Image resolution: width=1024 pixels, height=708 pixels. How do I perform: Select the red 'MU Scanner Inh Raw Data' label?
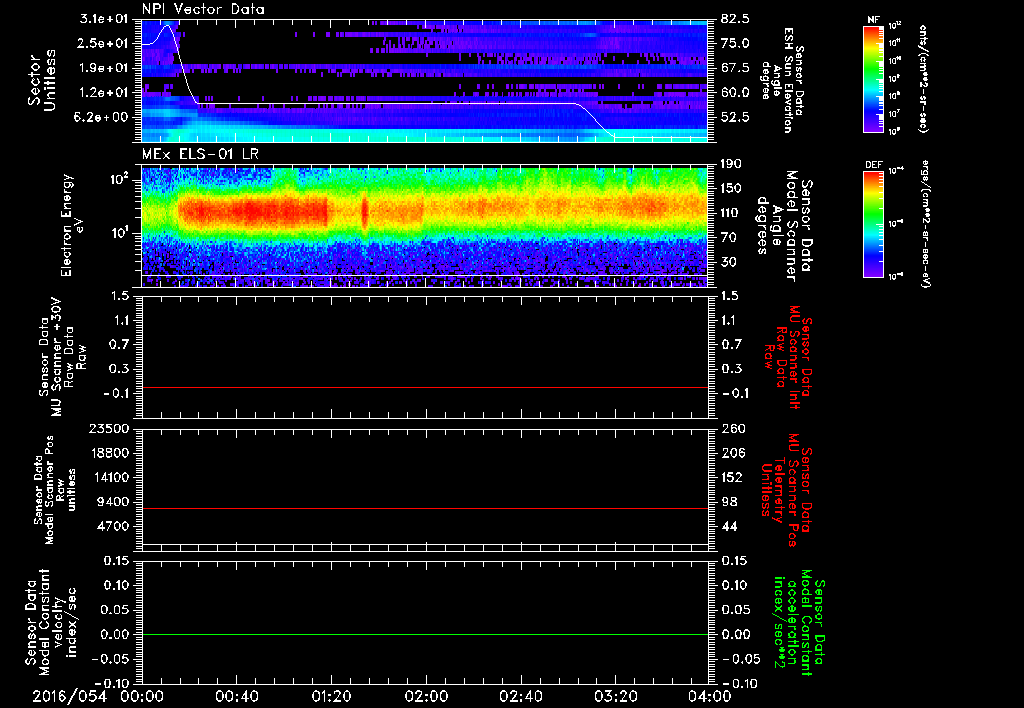786,357
